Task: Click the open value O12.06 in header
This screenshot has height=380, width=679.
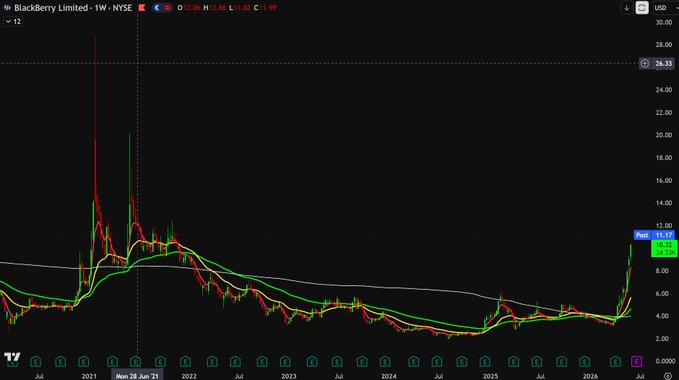Action: click(189, 8)
